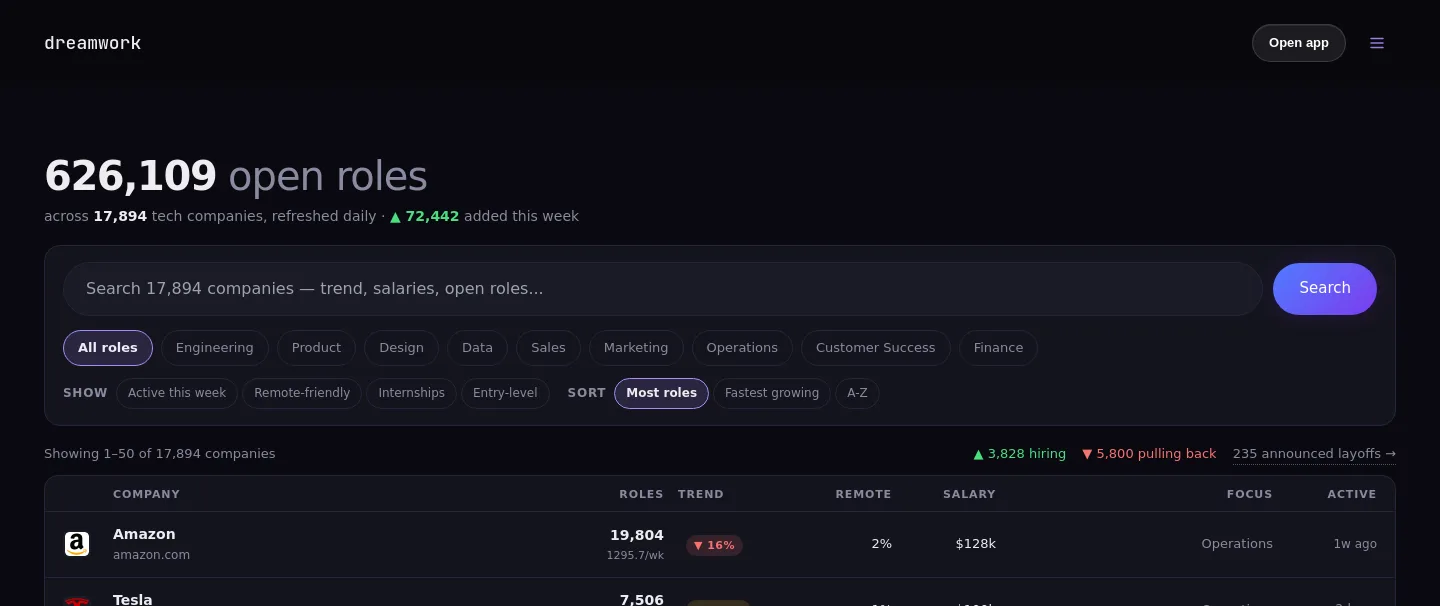Screen dimensions: 1440x606
Task: Select the Data role filter
Action: pos(477,348)
